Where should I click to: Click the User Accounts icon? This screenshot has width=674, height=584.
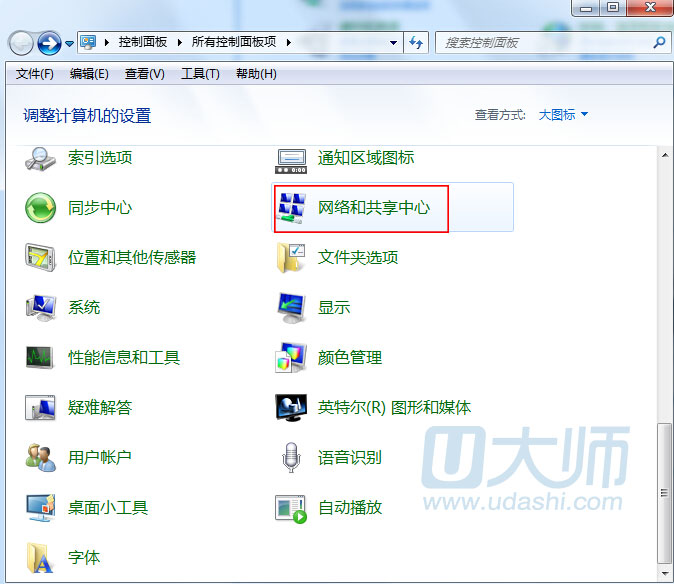pyautogui.click(x=41, y=457)
